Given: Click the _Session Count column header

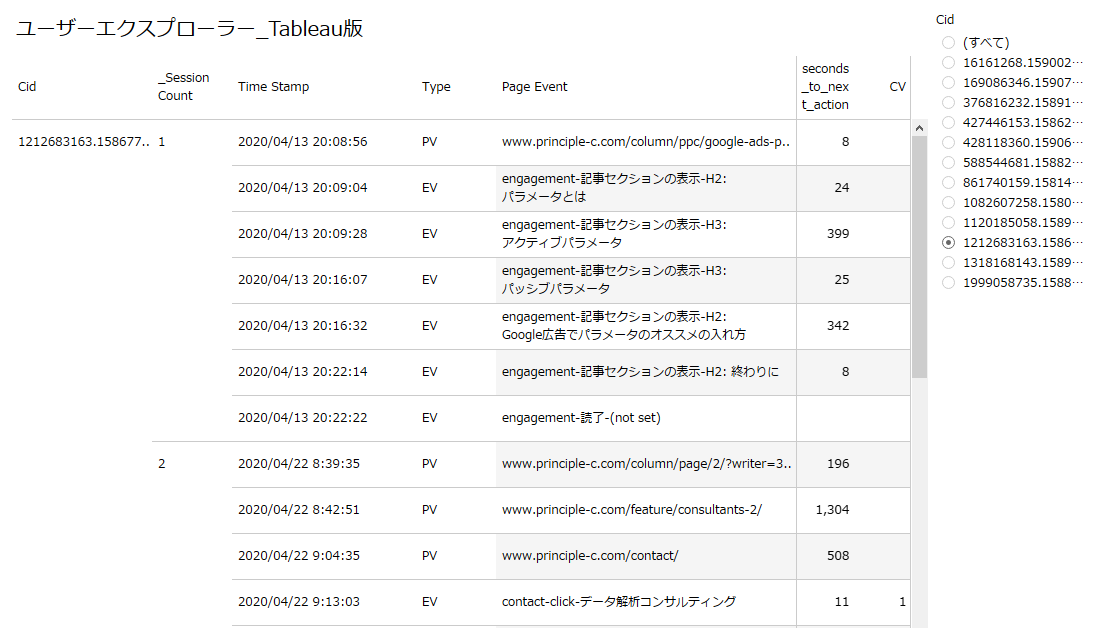Looking at the screenshot, I should [x=183, y=87].
